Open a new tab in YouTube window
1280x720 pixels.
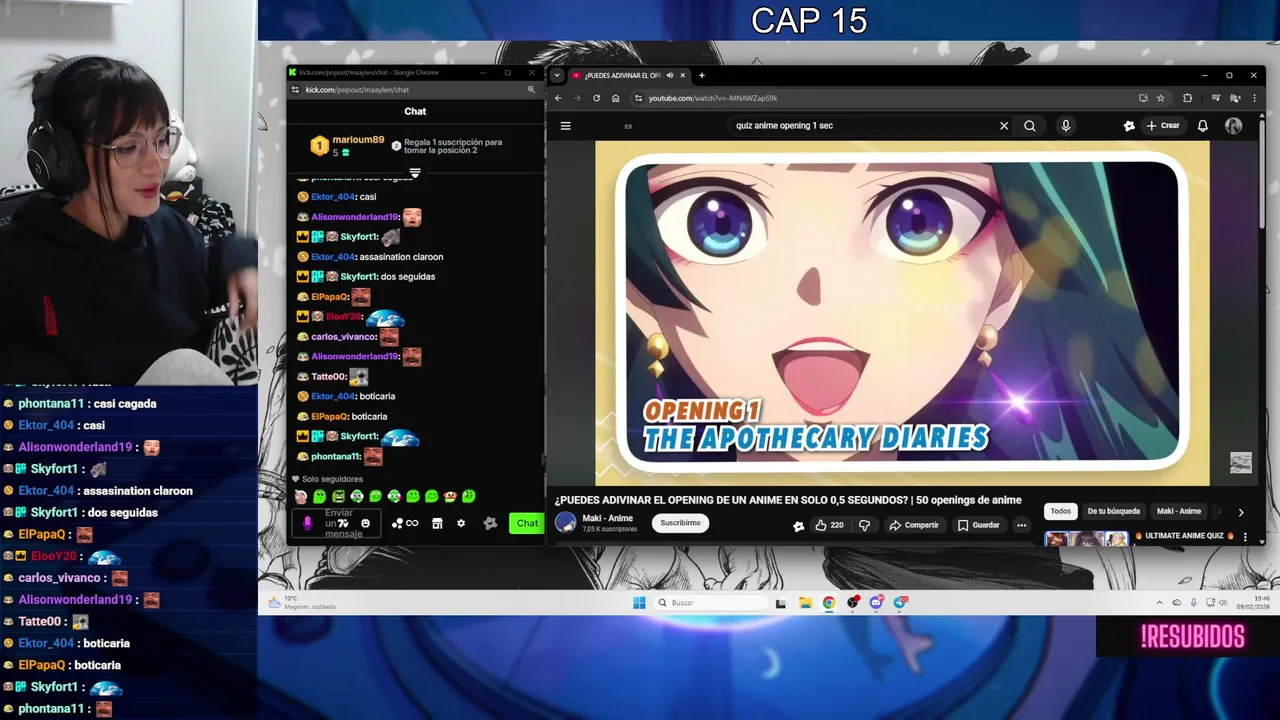click(x=702, y=75)
